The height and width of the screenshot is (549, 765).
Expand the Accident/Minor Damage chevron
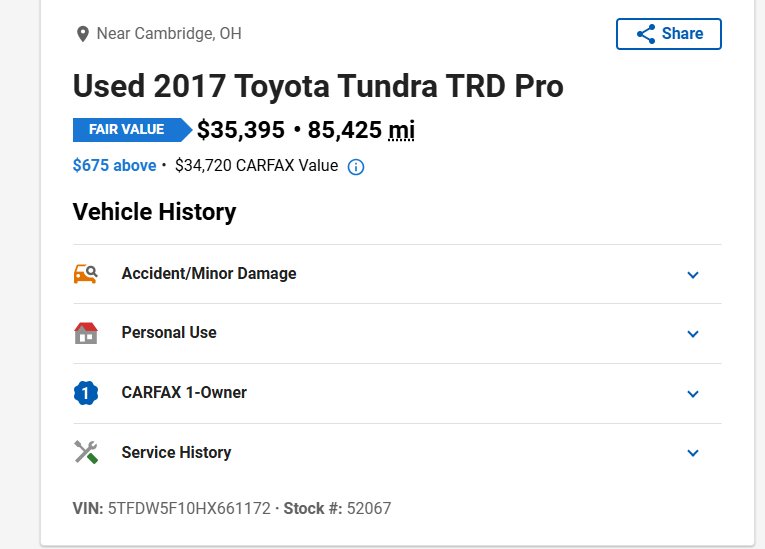[x=693, y=275]
